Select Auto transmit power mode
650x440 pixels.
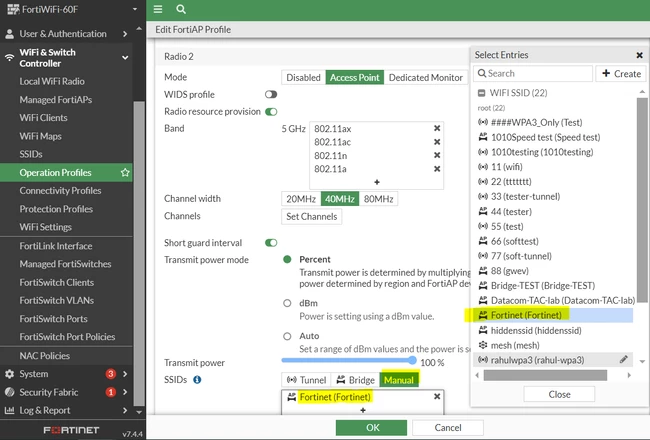[287, 336]
